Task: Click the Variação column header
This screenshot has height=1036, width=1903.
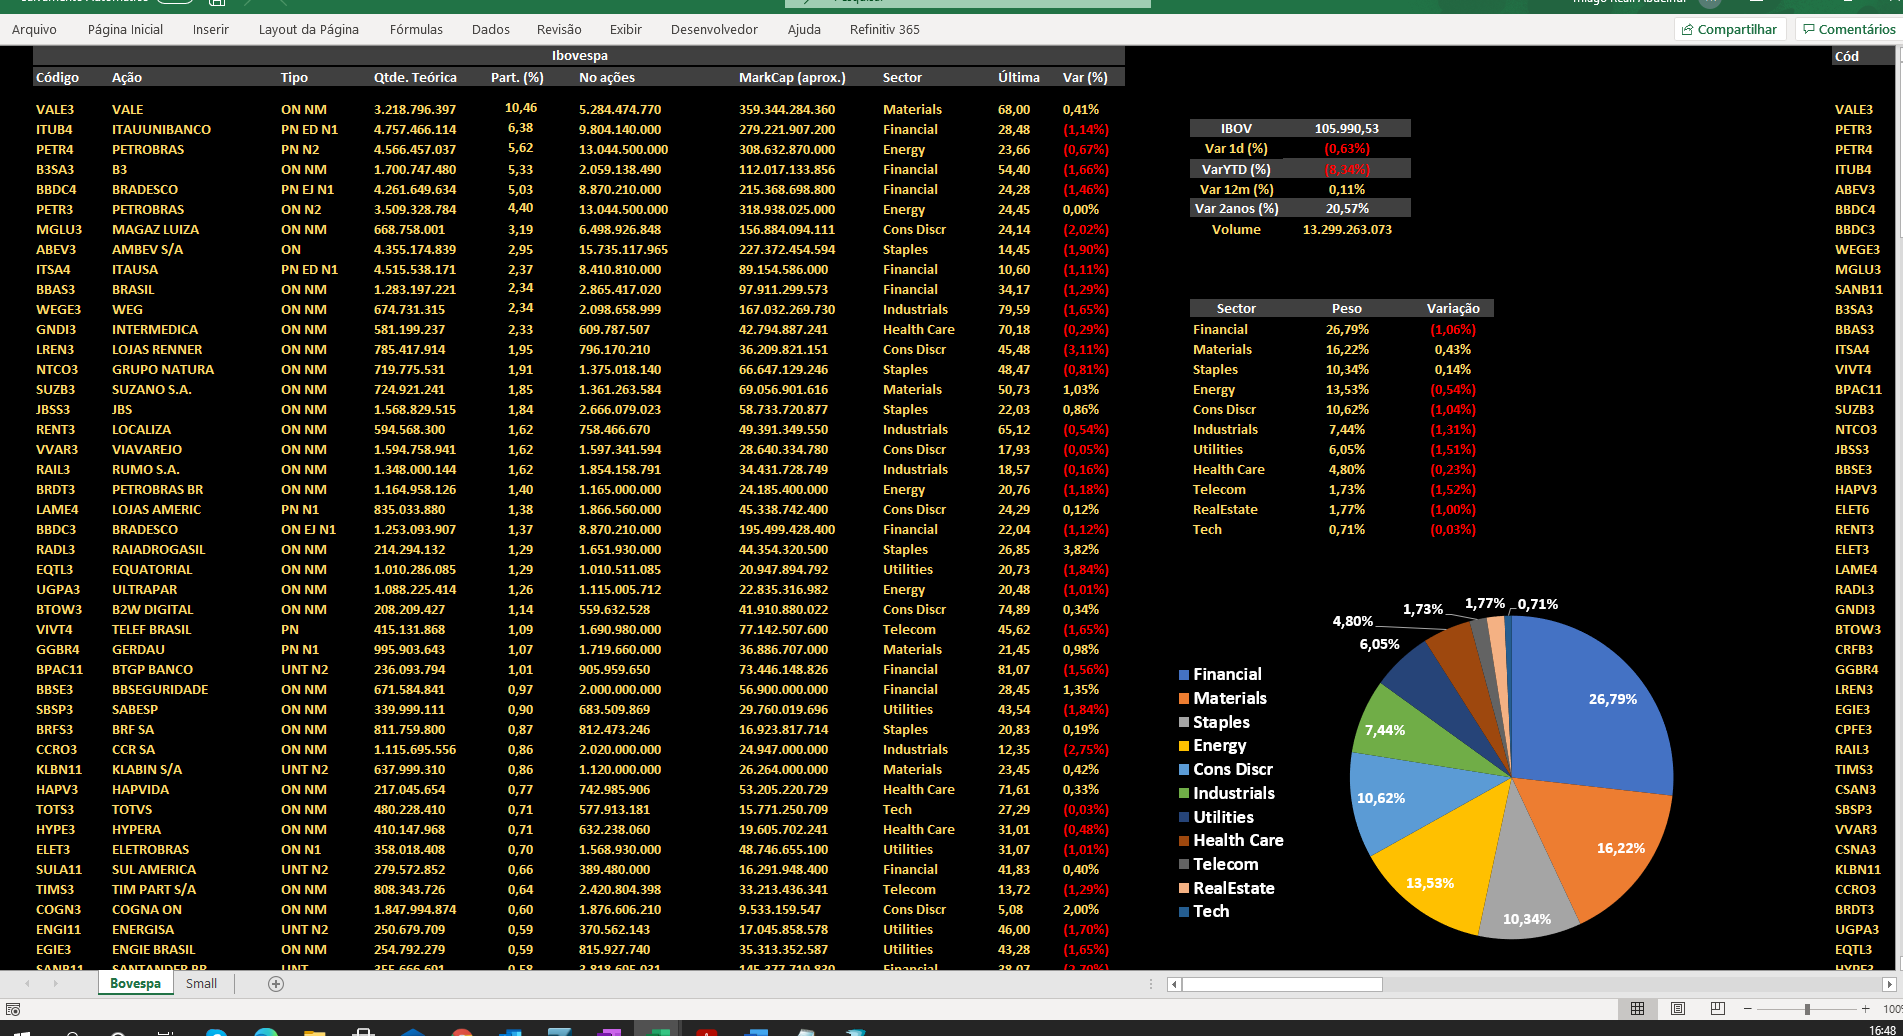Action: 1452,308
